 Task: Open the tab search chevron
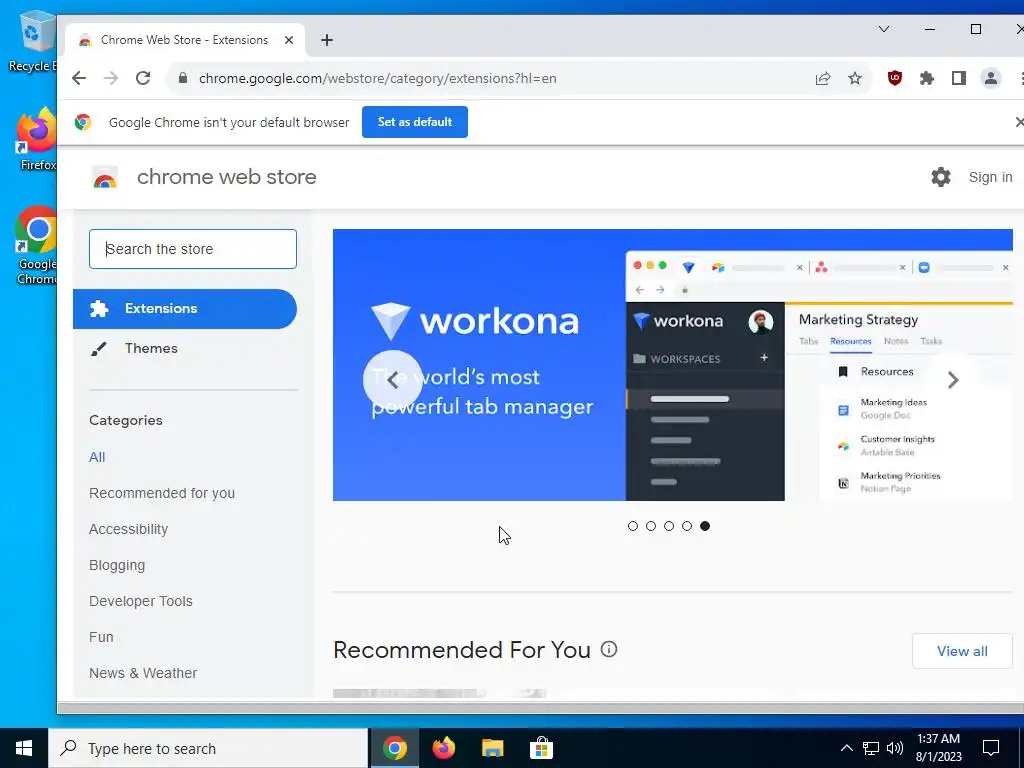[884, 29]
